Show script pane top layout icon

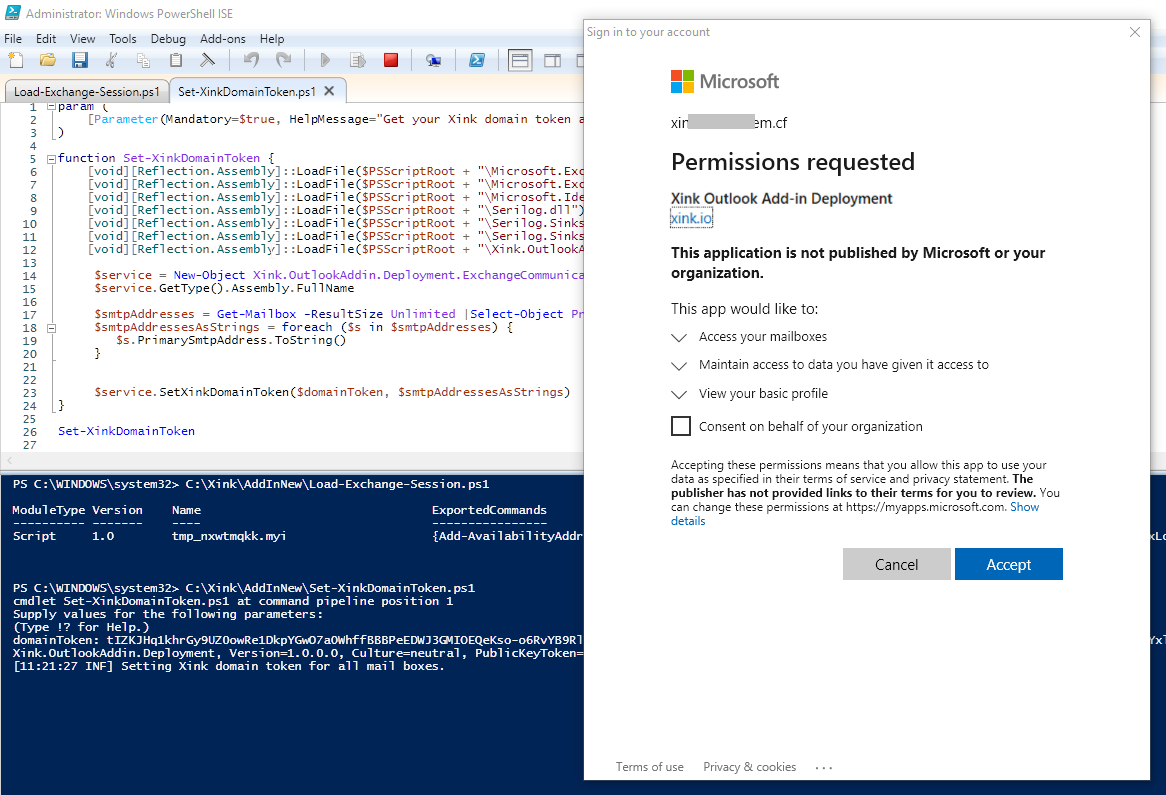click(x=520, y=60)
